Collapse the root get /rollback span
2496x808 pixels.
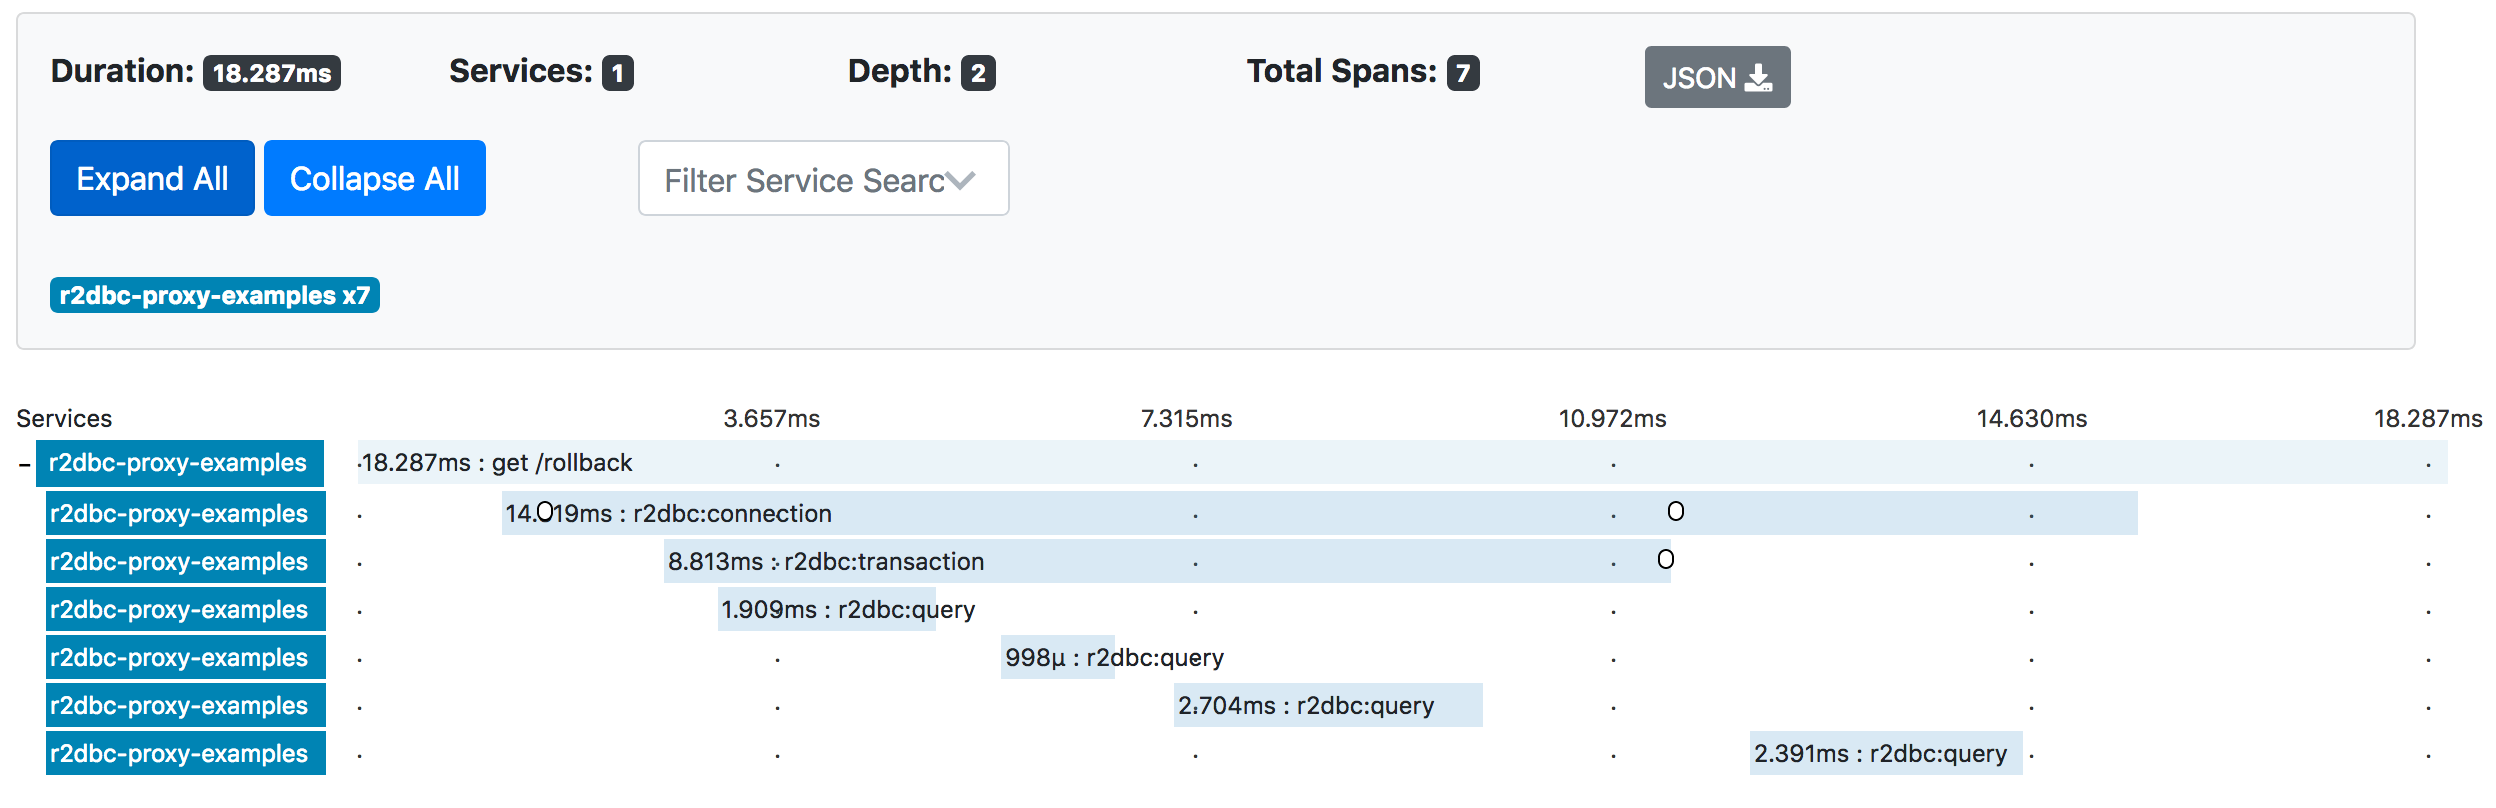(x=24, y=464)
